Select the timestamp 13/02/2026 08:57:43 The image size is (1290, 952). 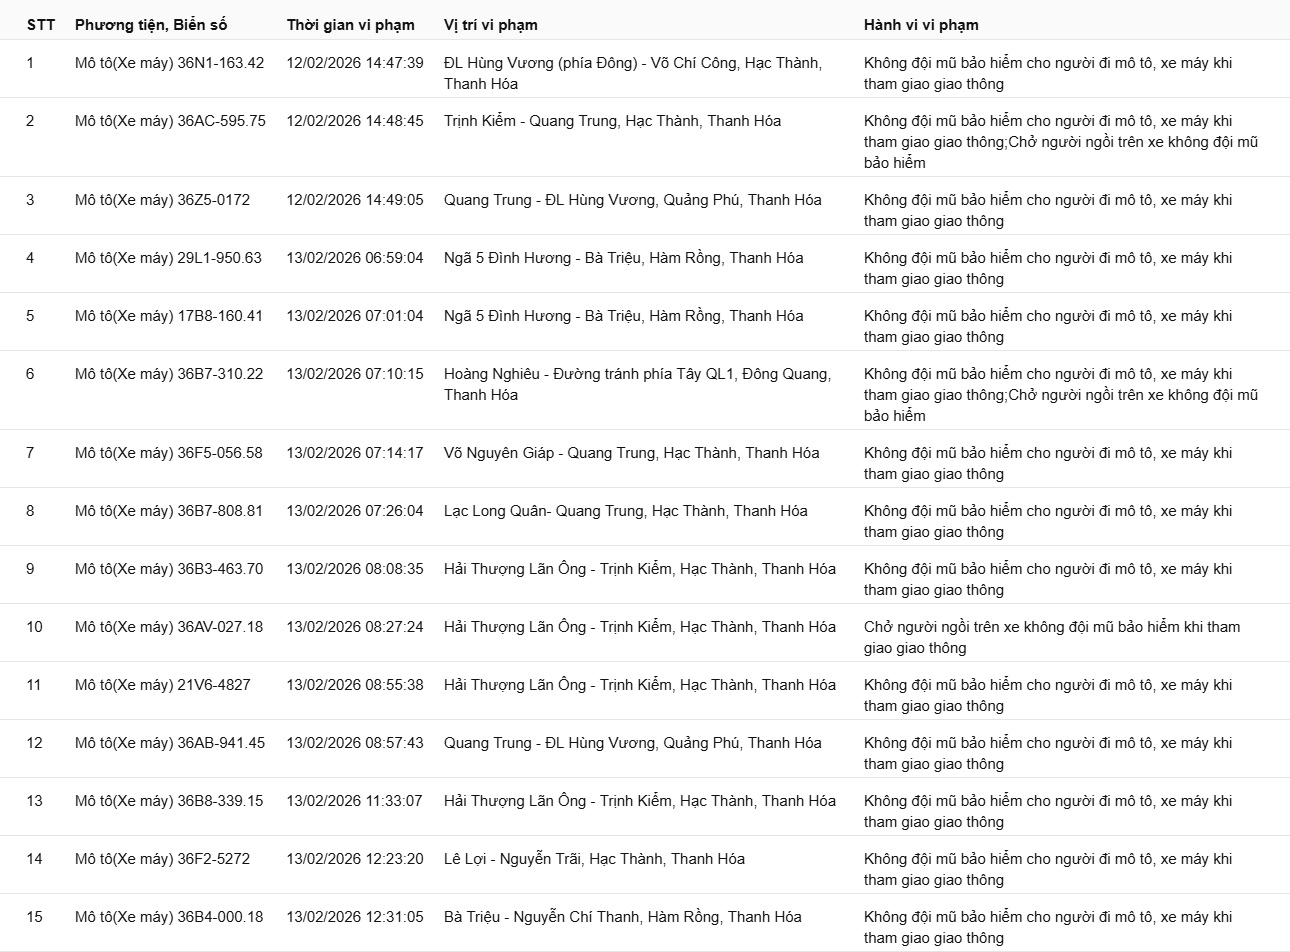(x=354, y=743)
